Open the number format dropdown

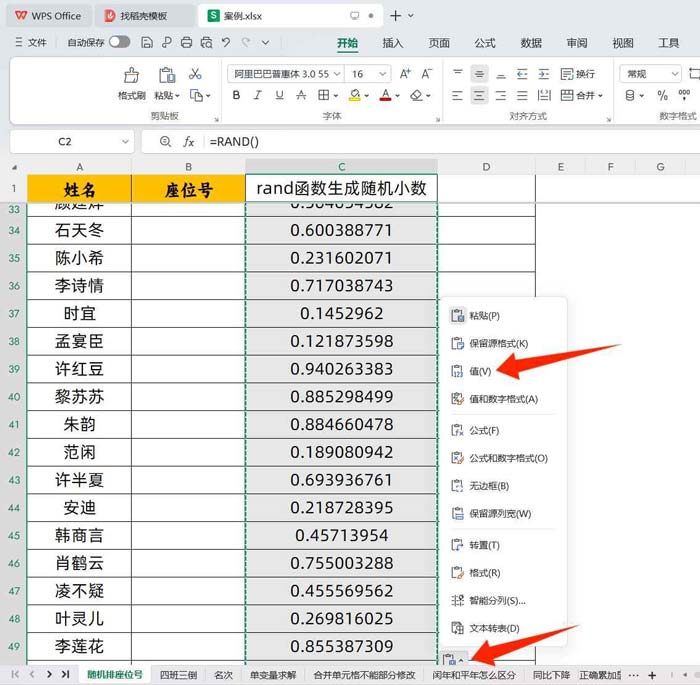click(675, 74)
